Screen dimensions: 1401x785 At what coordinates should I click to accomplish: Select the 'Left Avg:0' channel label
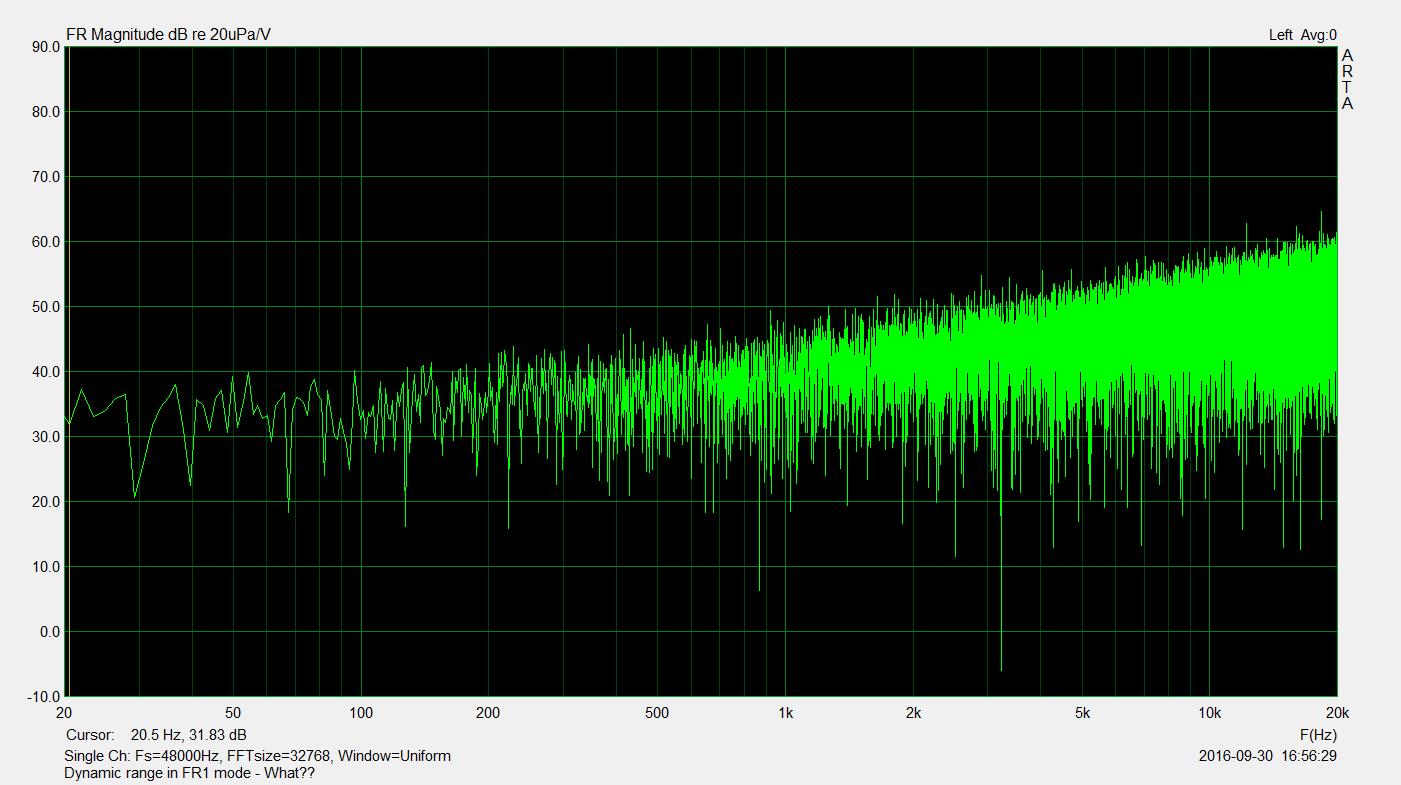[1303, 35]
